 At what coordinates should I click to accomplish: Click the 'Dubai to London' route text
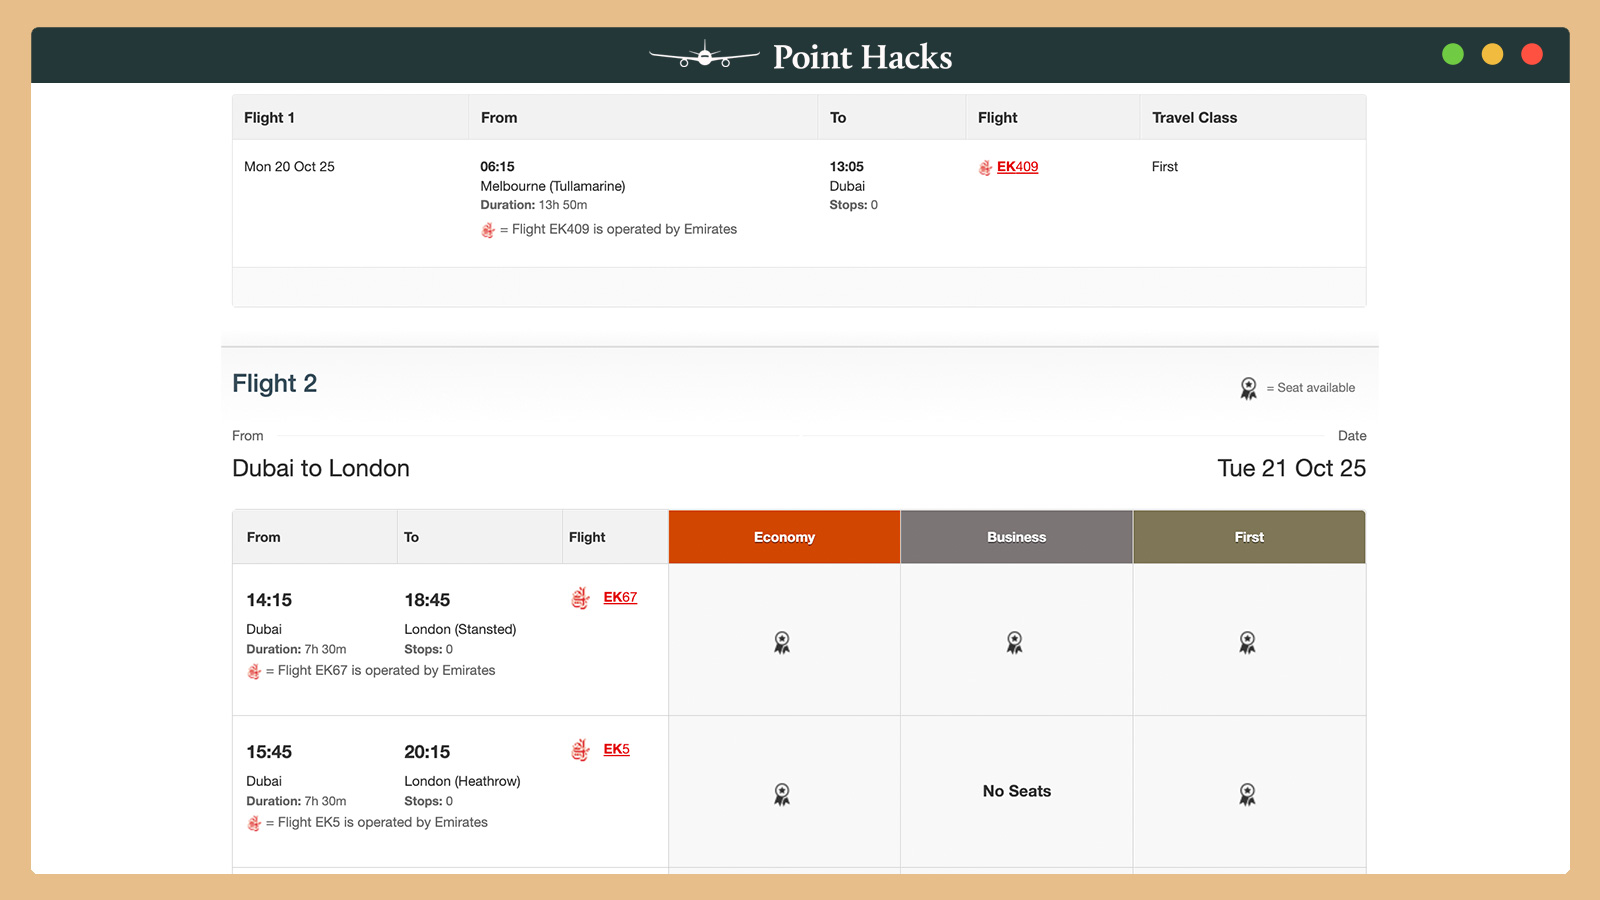point(321,468)
